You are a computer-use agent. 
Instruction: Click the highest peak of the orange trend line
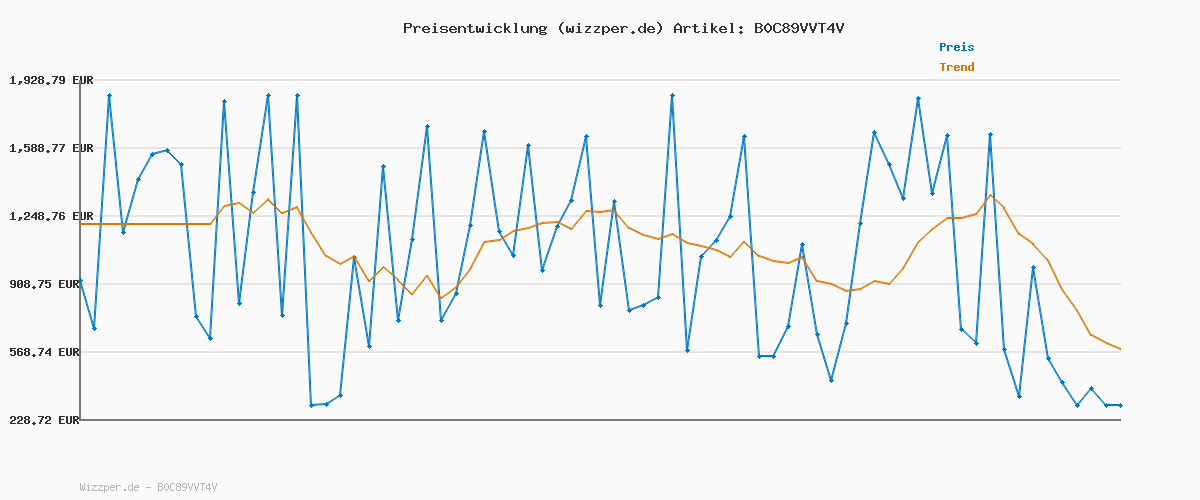[990, 195]
